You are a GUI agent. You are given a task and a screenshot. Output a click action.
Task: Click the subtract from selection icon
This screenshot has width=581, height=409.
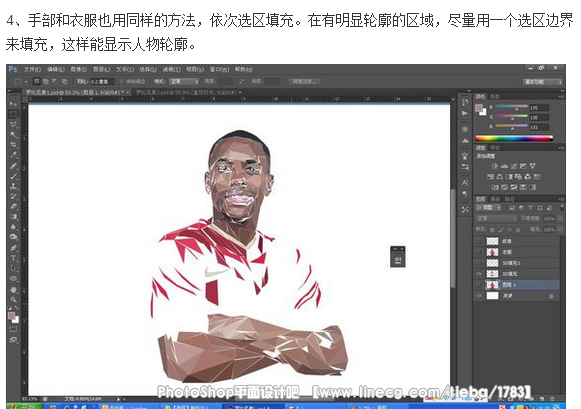click(55, 81)
